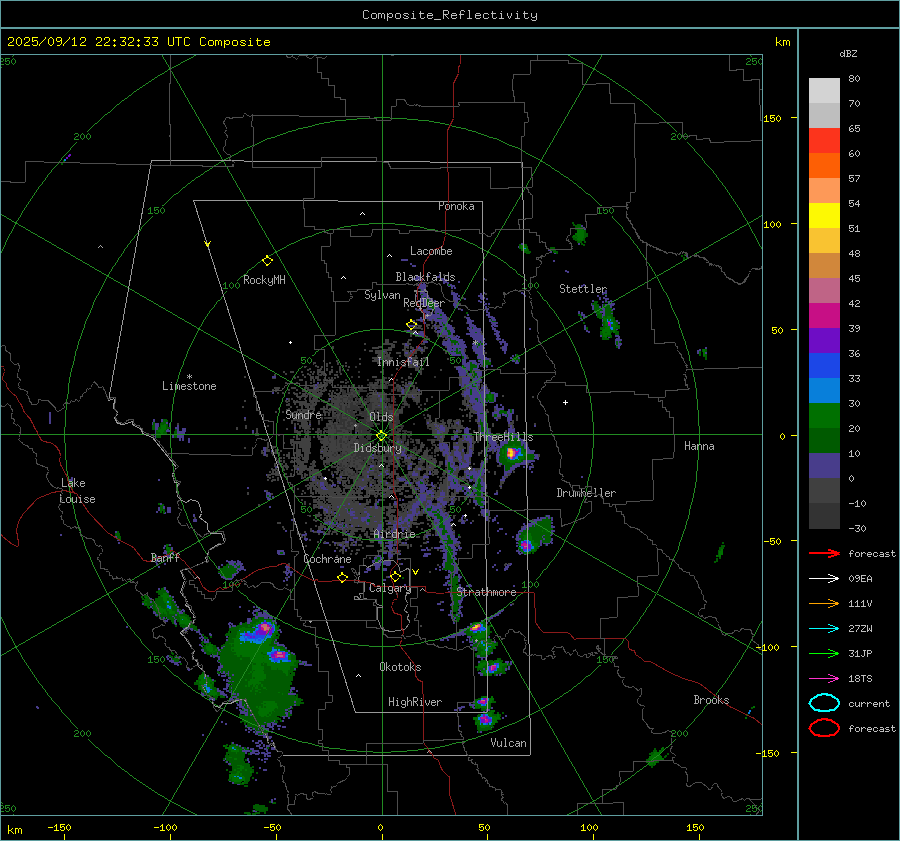Screen dimensions: 900x841
Task: Click the Lake Louise label
Action: pyautogui.click(x=77, y=491)
